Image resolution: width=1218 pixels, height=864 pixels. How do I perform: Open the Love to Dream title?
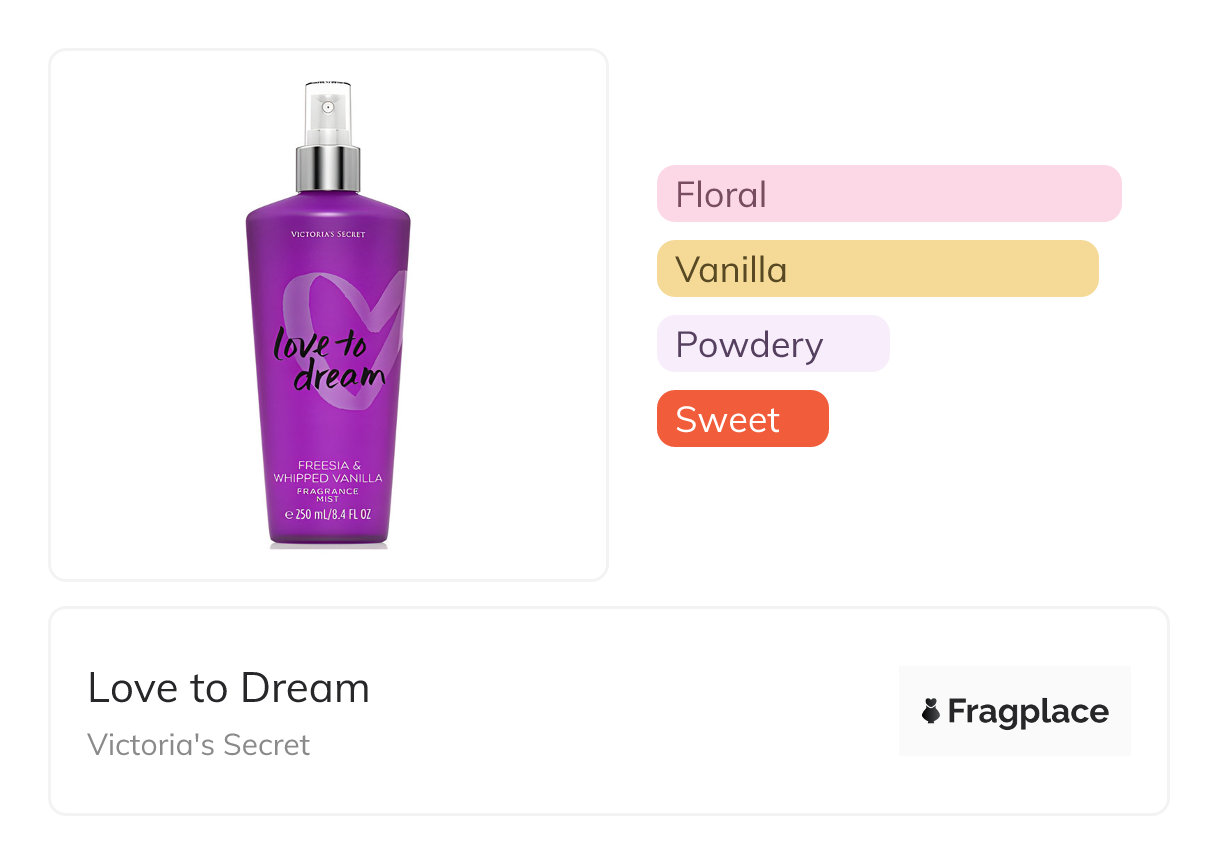228,688
